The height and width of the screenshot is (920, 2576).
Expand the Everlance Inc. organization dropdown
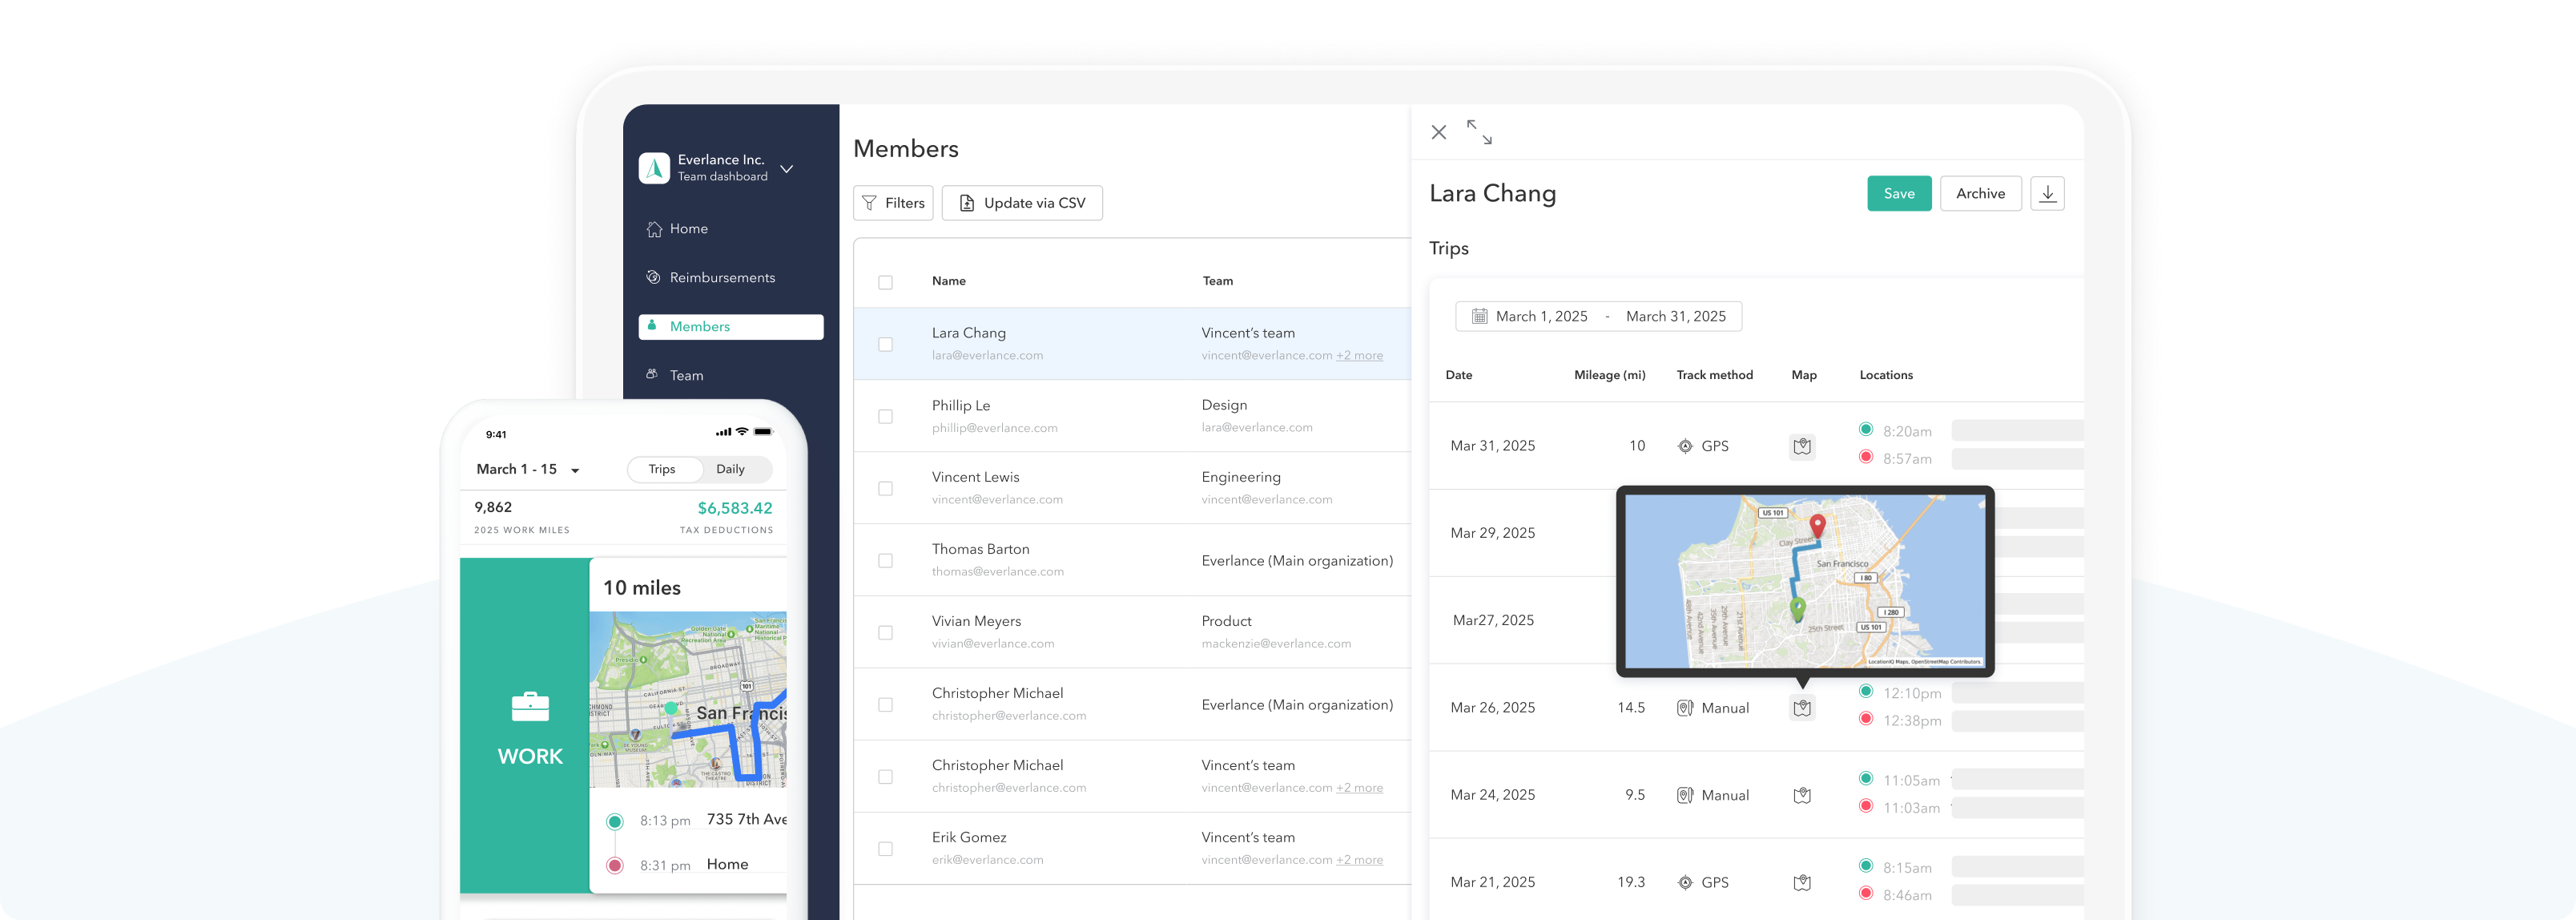coord(787,168)
